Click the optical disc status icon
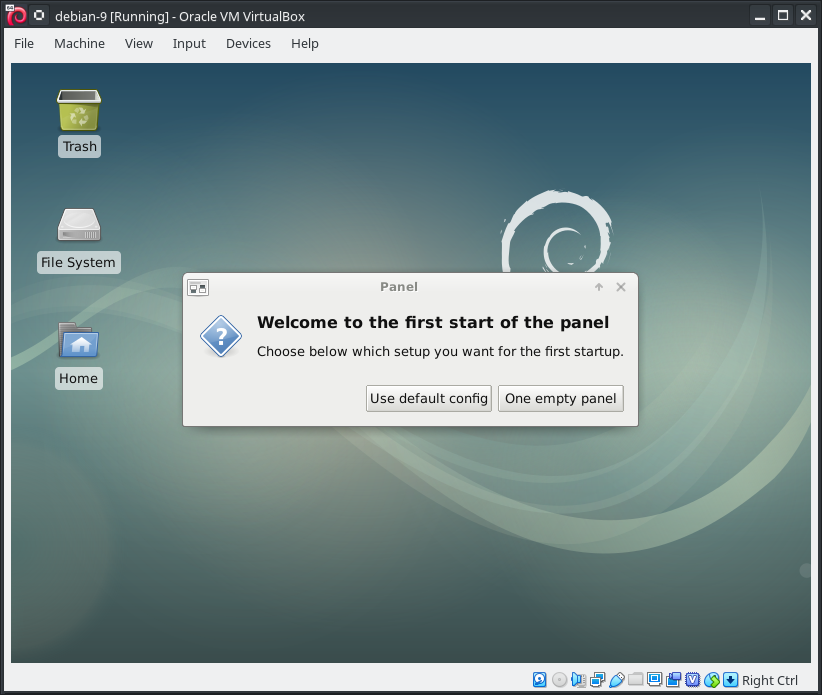 tap(559, 680)
